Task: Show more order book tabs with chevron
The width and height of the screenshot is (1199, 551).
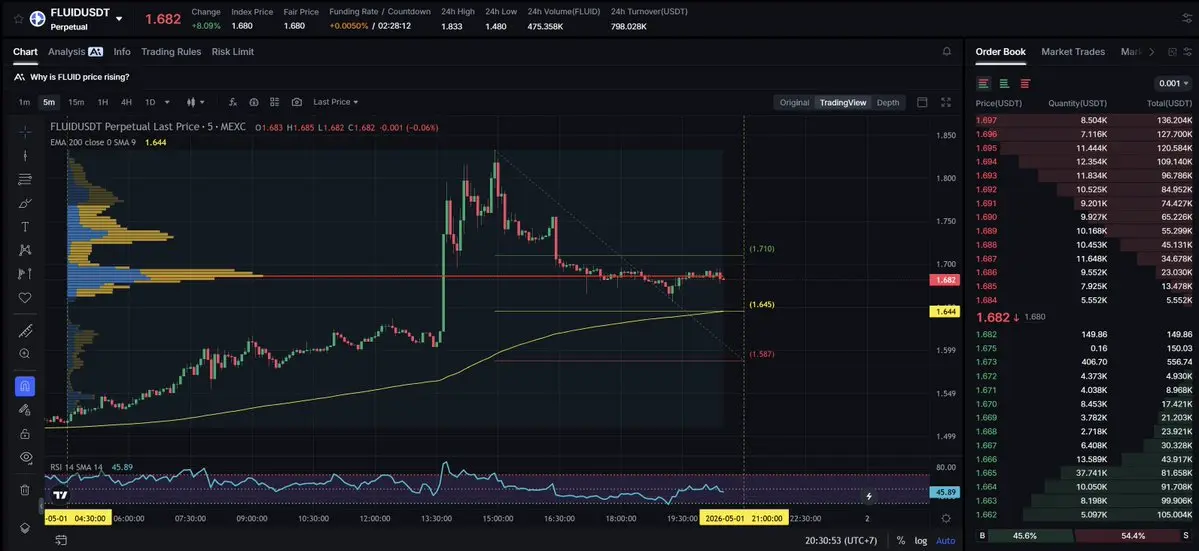Action: [1152, 52]
